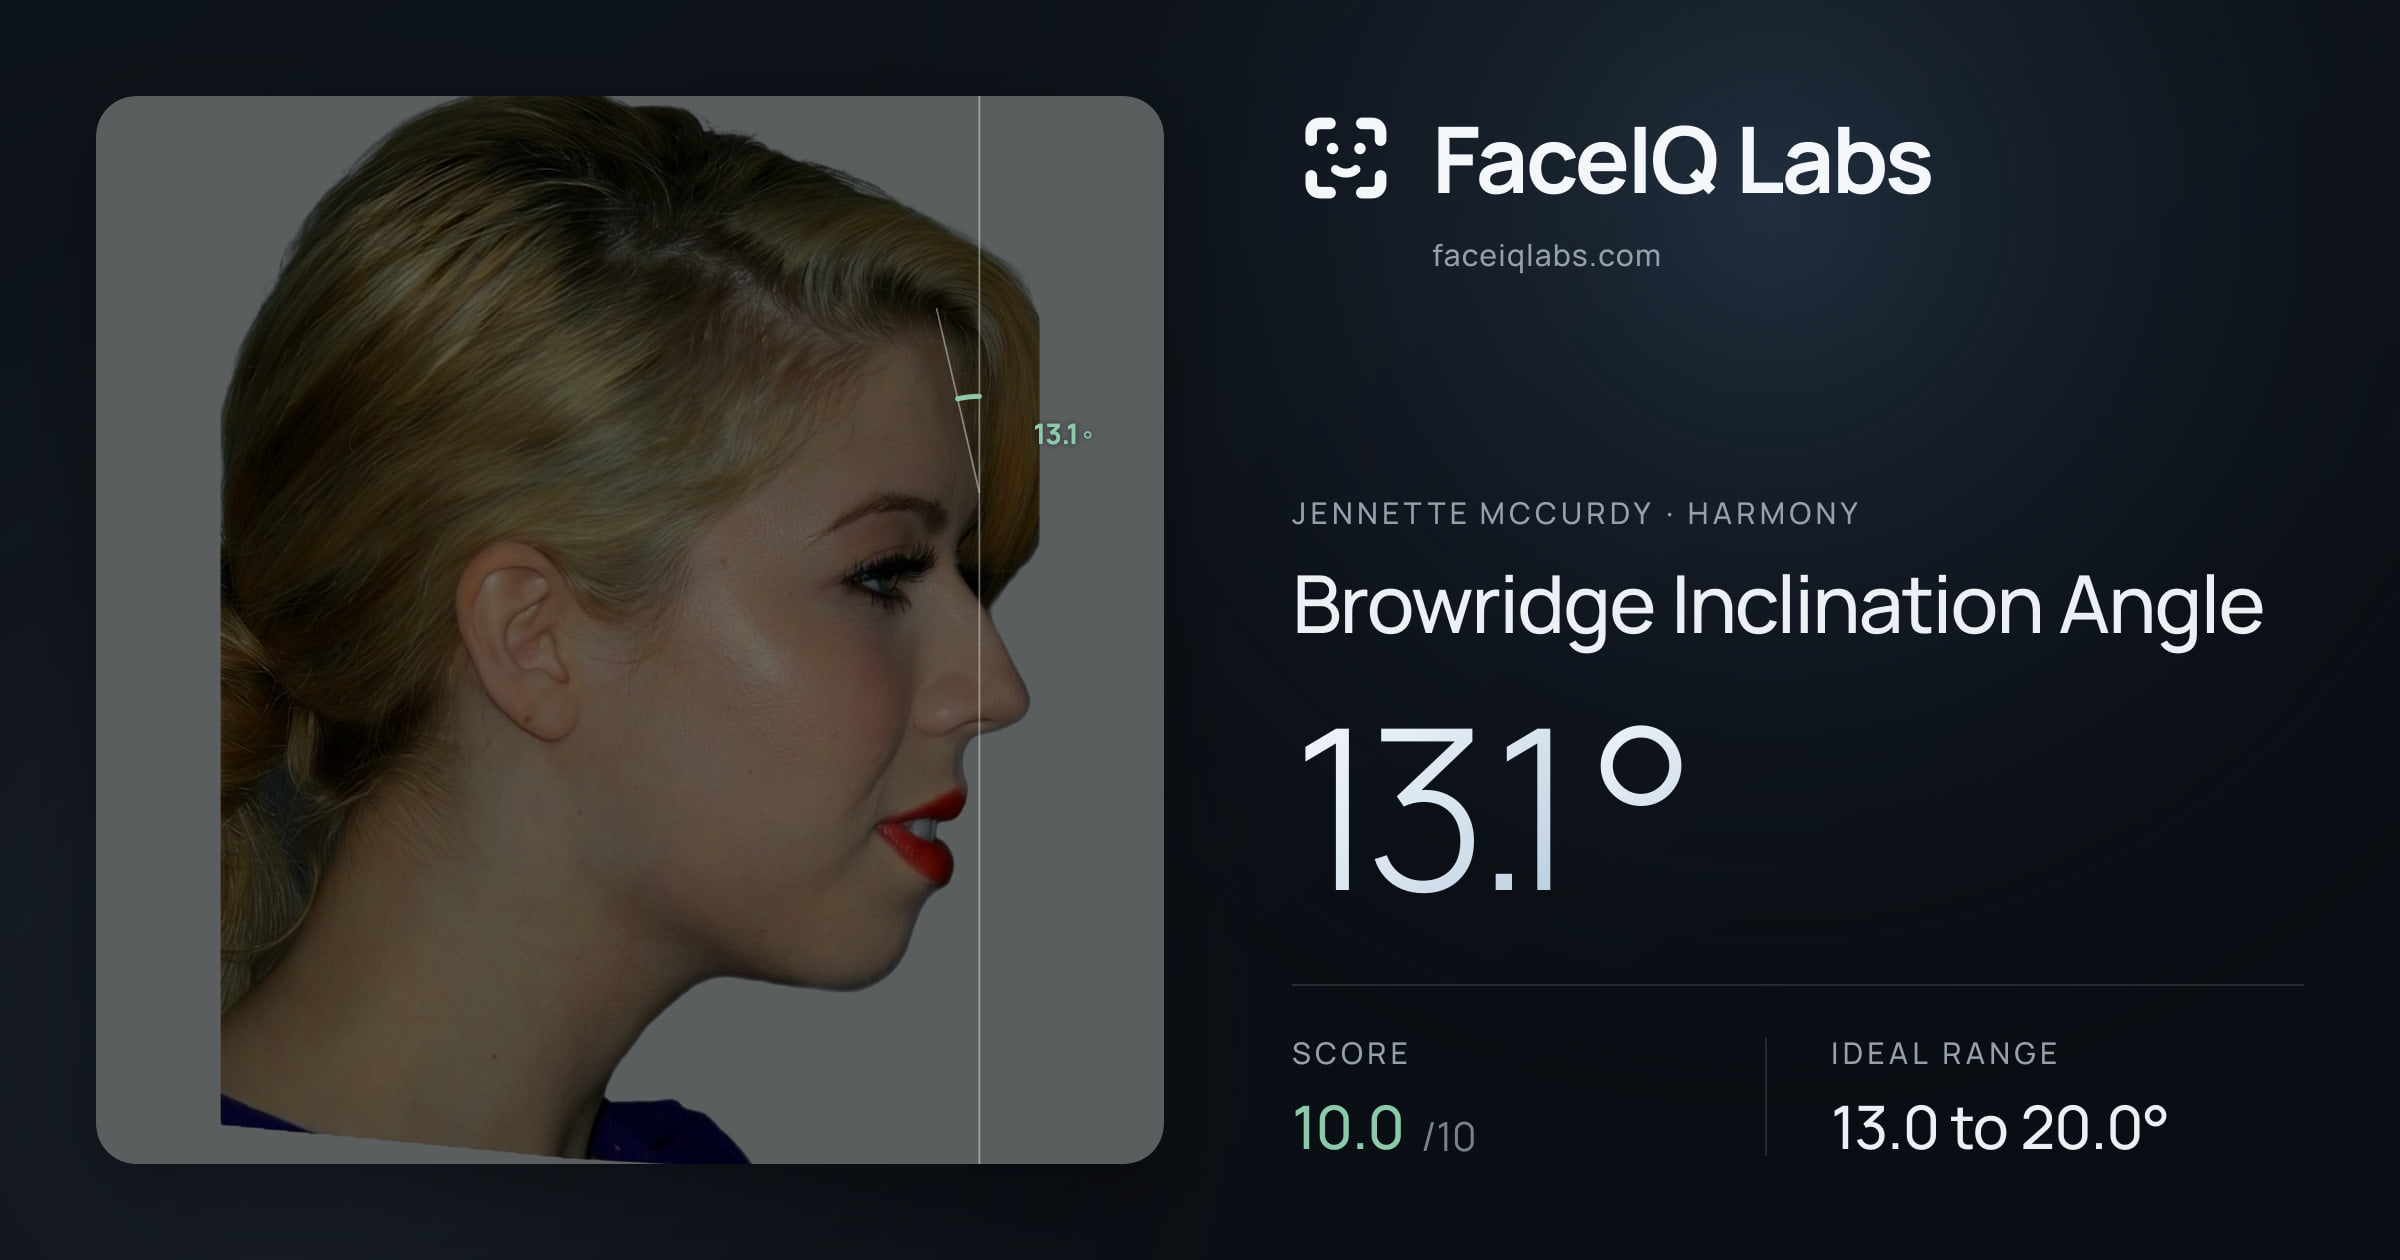The height and width of the screenshot is (1260, 2400).
Task: Click the FaceIQ Labs brand title
Action: tap(1682, 160)
